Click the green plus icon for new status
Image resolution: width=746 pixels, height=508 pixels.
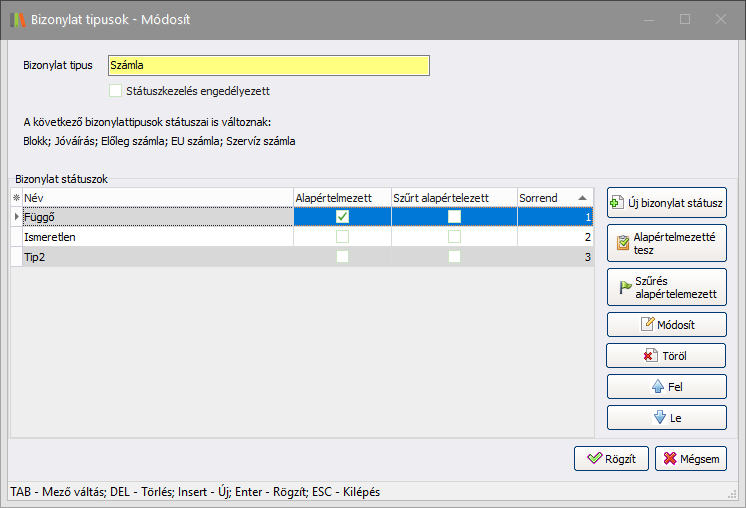(616, 203)
